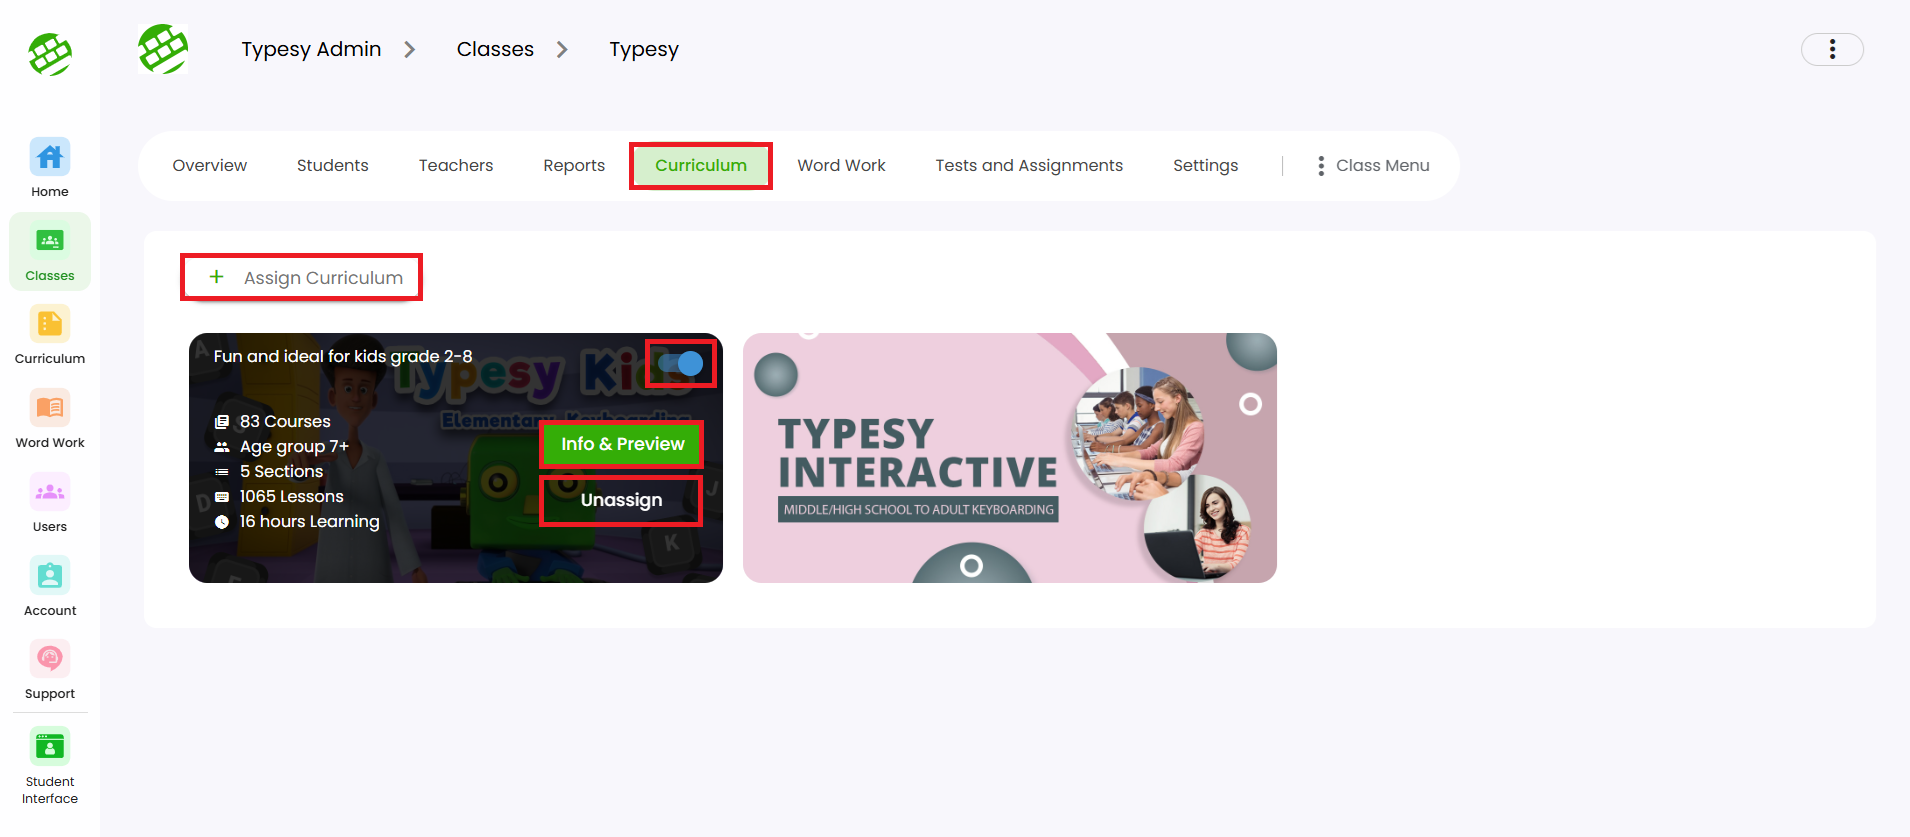This screenshot has width=1910, height=837.
Task: Click the courses icon next to 83 Courses
Action: [222, 422]
